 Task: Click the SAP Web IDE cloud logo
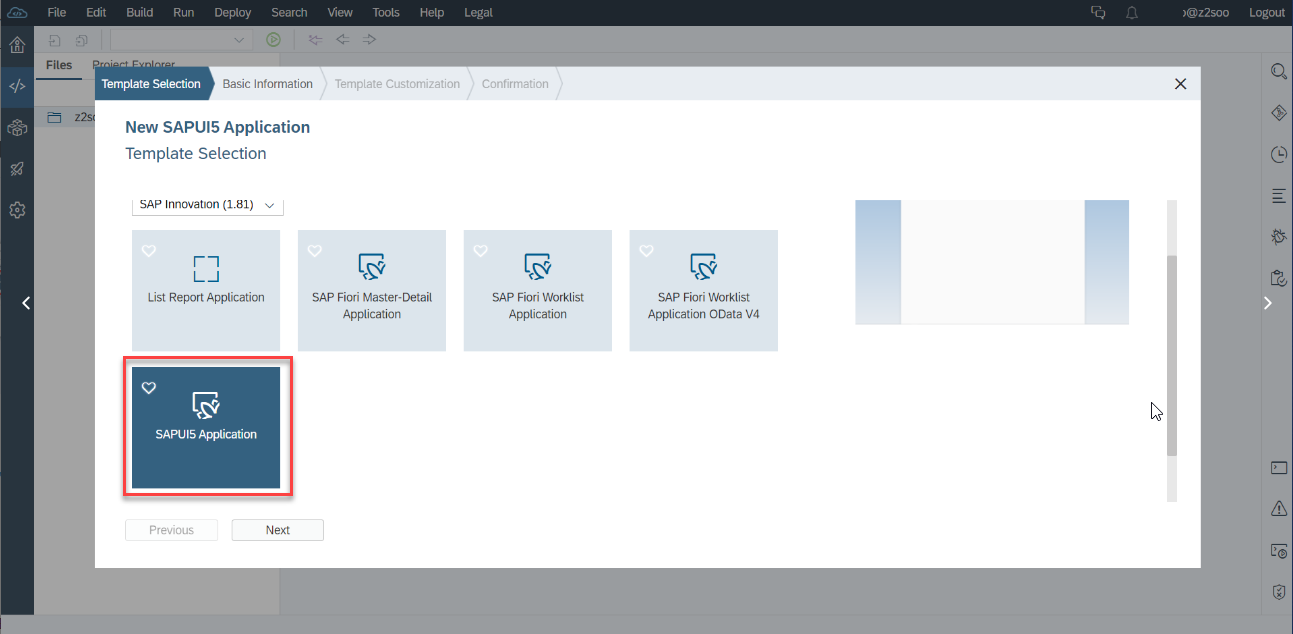pos(16,12)
